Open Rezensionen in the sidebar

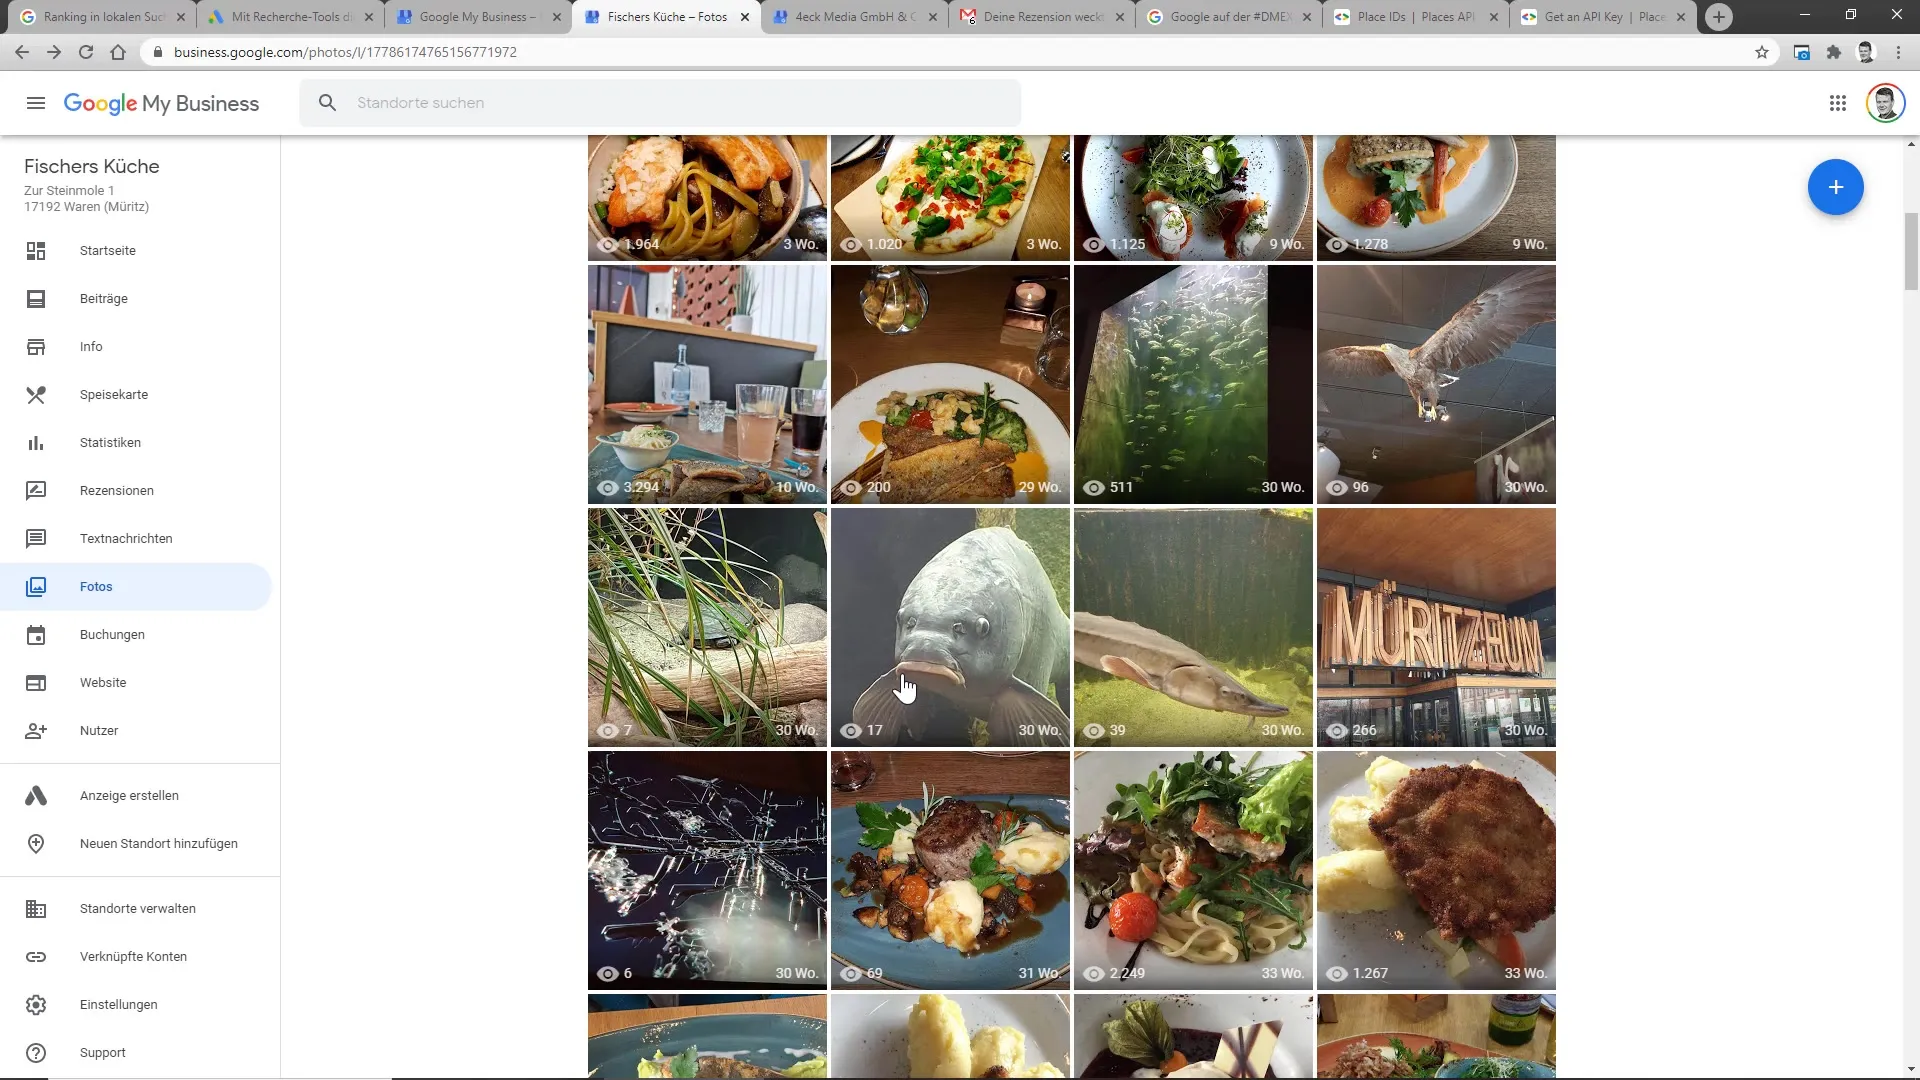136,491
